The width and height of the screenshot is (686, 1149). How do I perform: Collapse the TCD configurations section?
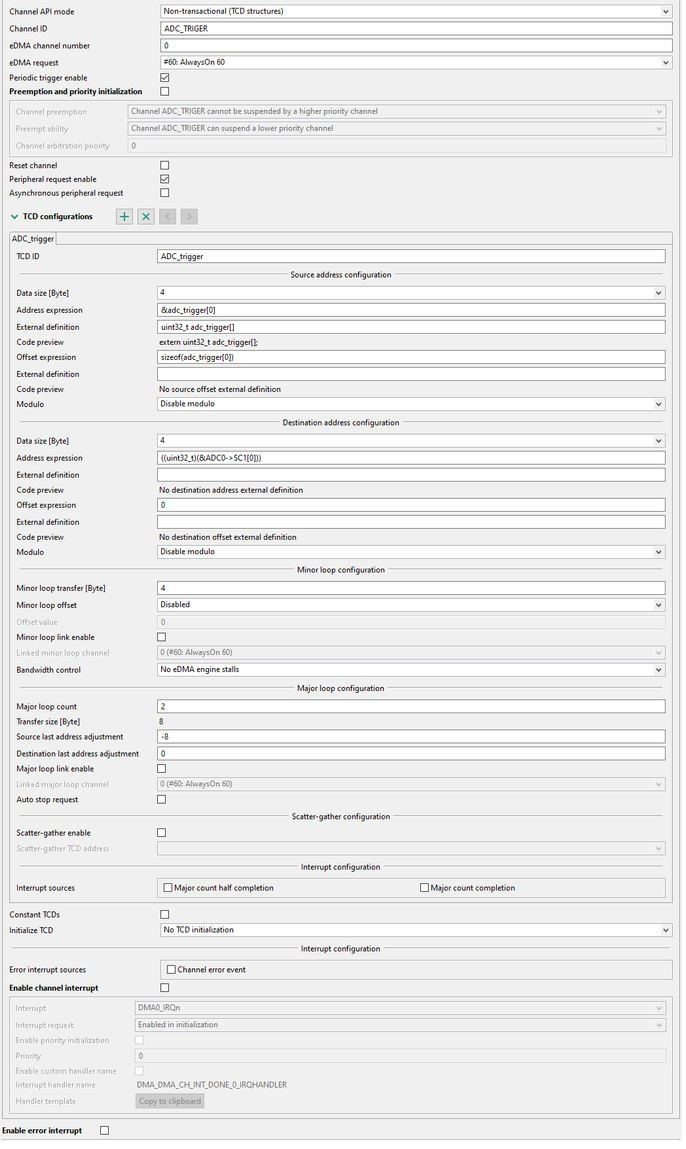[x=12, y=216]
